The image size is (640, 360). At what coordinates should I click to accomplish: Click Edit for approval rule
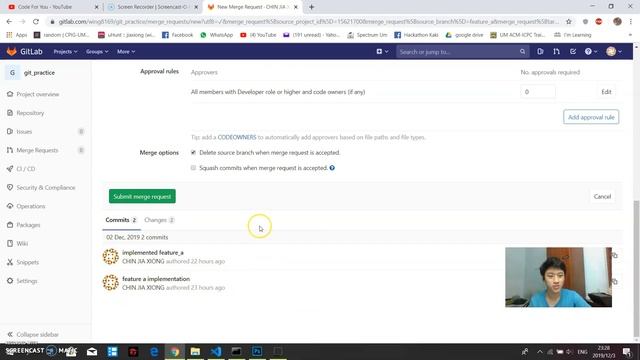tap(606, 92)
